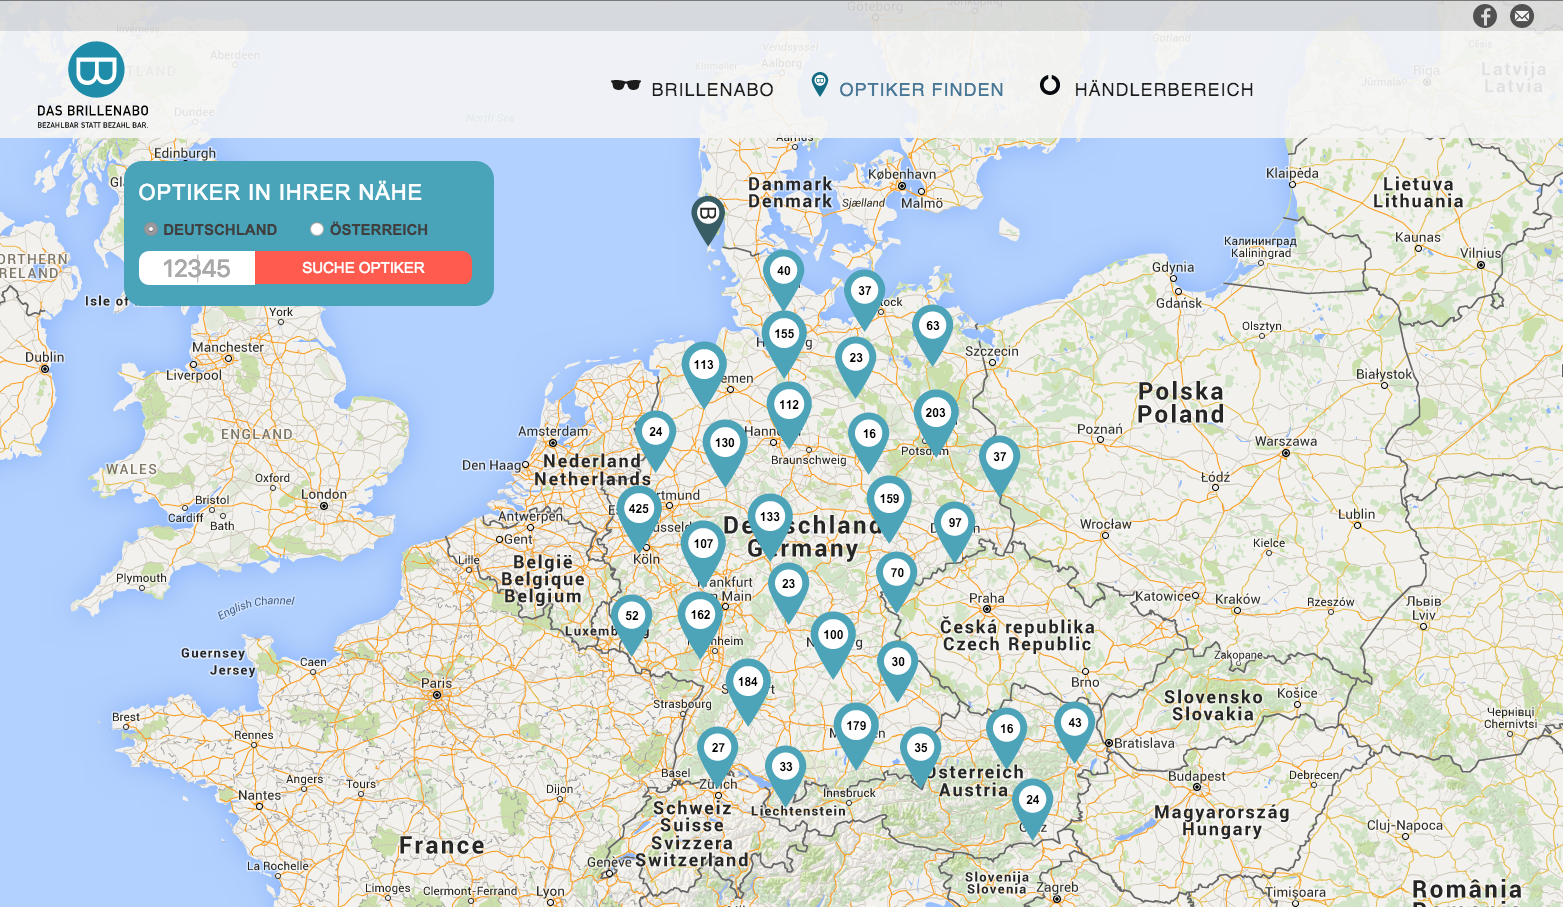Select the Österreich radio button
Screen dimensions: 1563x907
[x=317, y=229]
